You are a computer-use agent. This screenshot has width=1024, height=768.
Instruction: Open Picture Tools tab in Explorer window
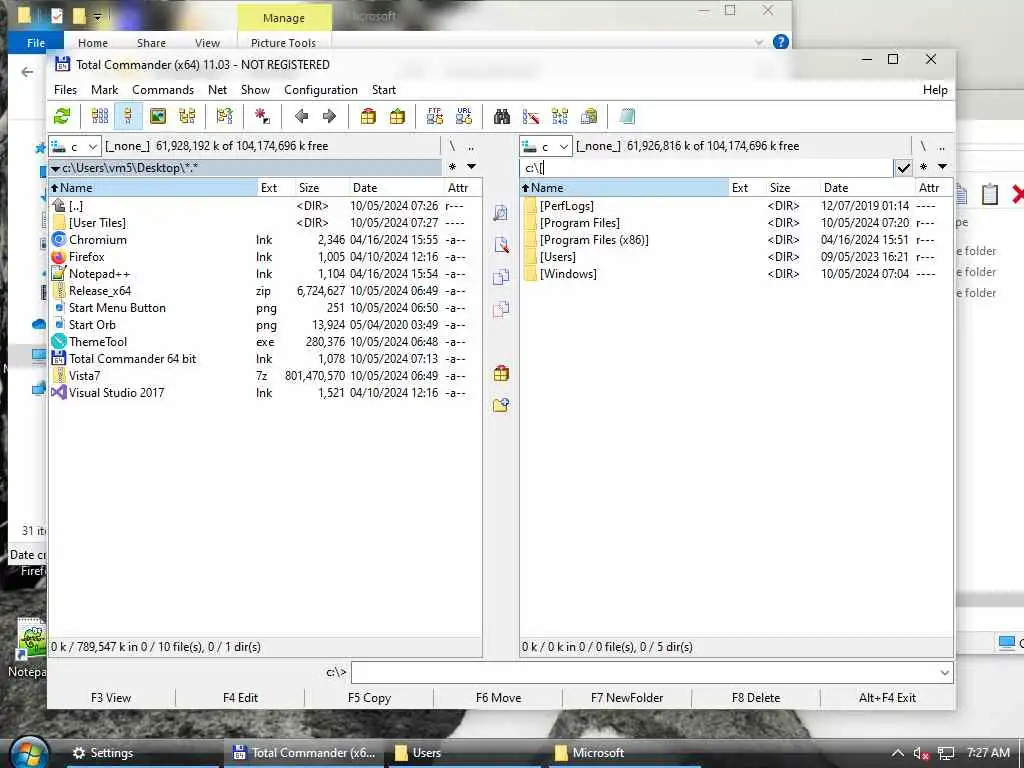[x=283, y=43]
